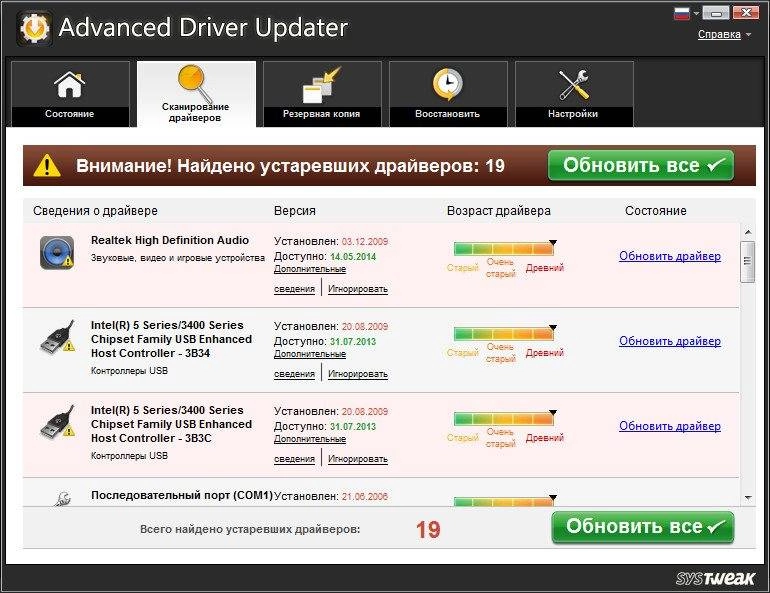
Task: Click scroll up arrow of driver list
Action: pos(747,232)
